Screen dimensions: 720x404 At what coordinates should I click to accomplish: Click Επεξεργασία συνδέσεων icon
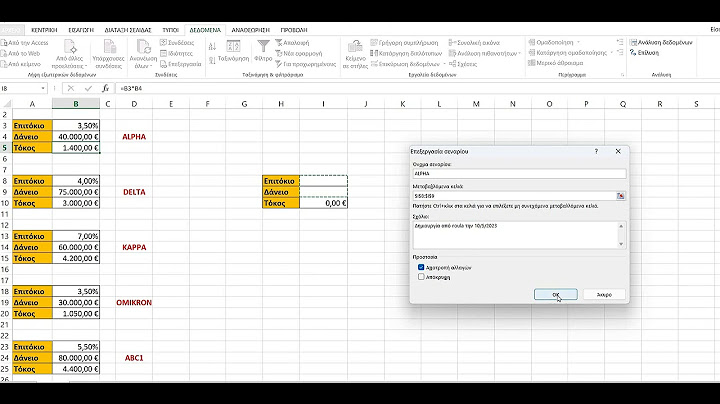(163, 64)
